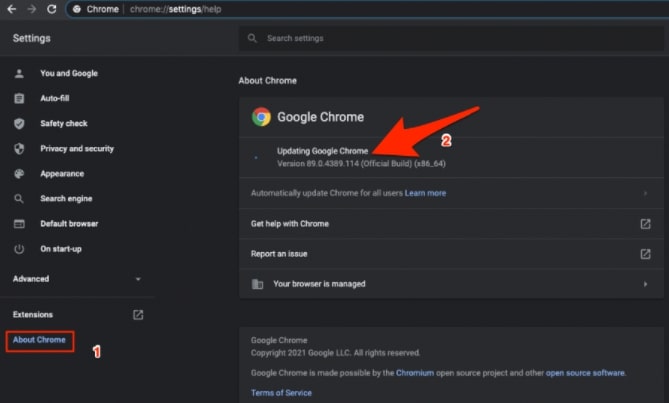Image resolution: width=669 pixels, height=403 pixels.
Task: Click the open source software link
Action: (x=585, y=373)
